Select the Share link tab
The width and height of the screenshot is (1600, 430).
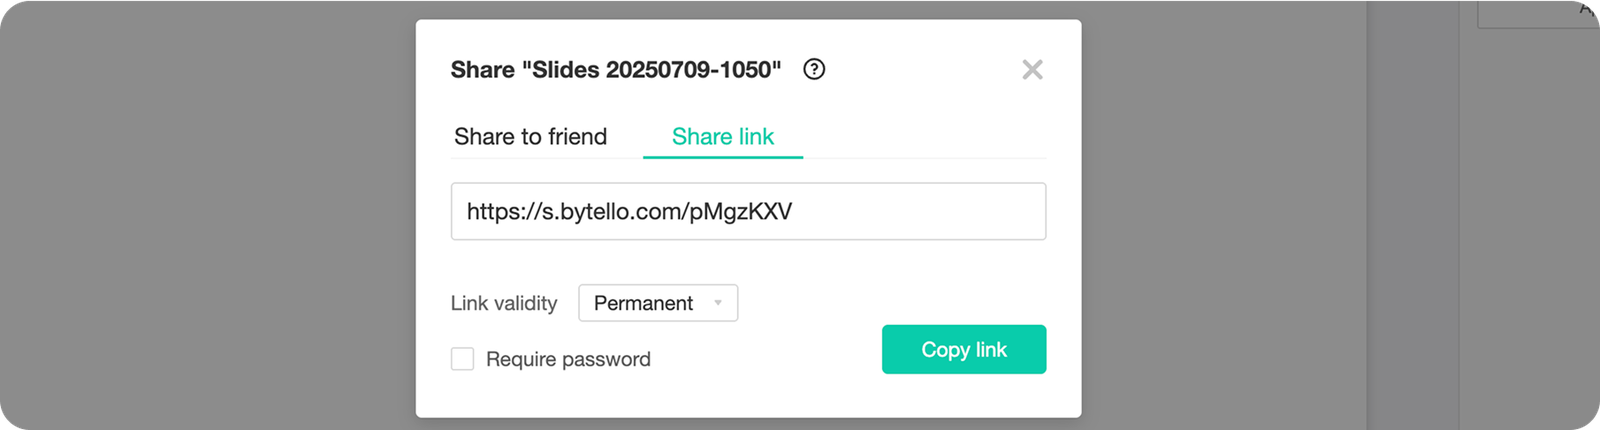tap(722, 137)
